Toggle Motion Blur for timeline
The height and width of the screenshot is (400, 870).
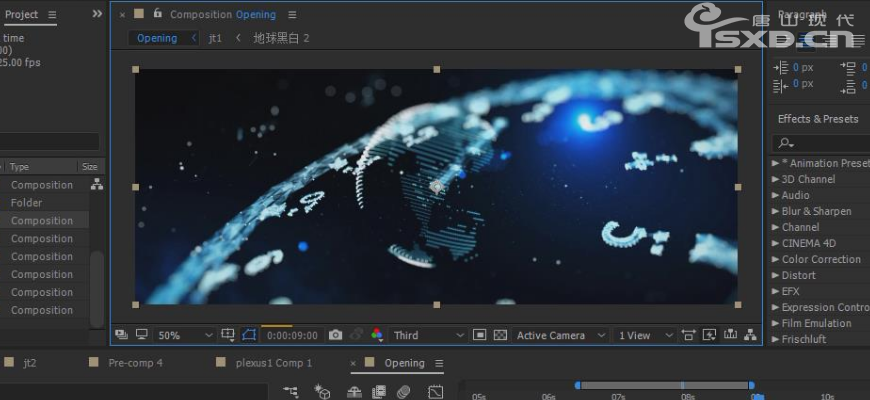coord(404,392)
